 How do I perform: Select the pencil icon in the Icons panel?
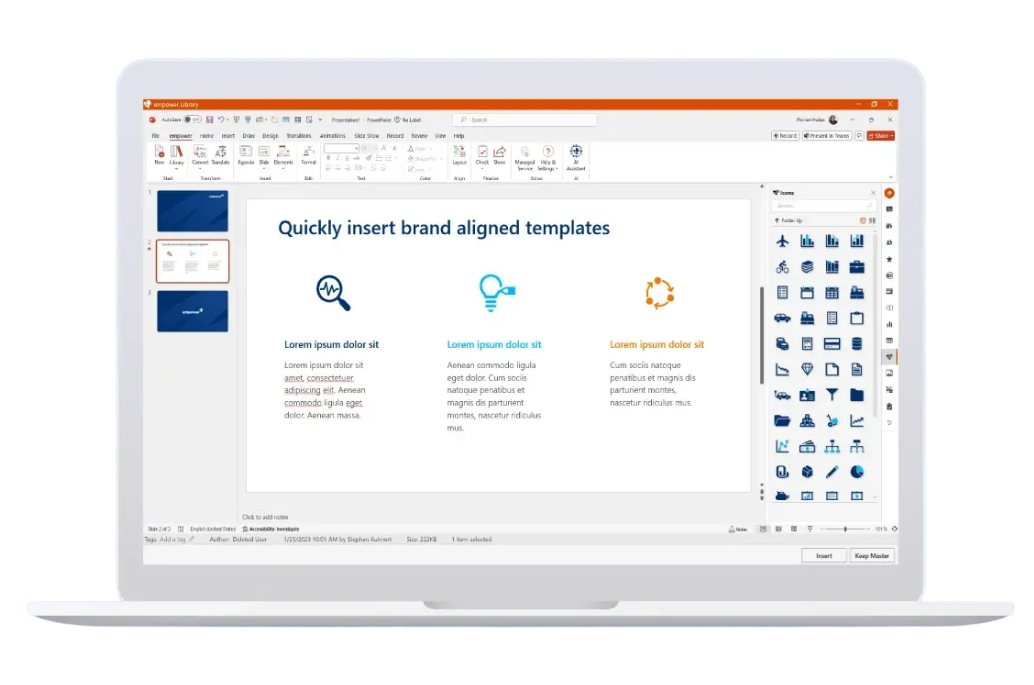point(832,472)
